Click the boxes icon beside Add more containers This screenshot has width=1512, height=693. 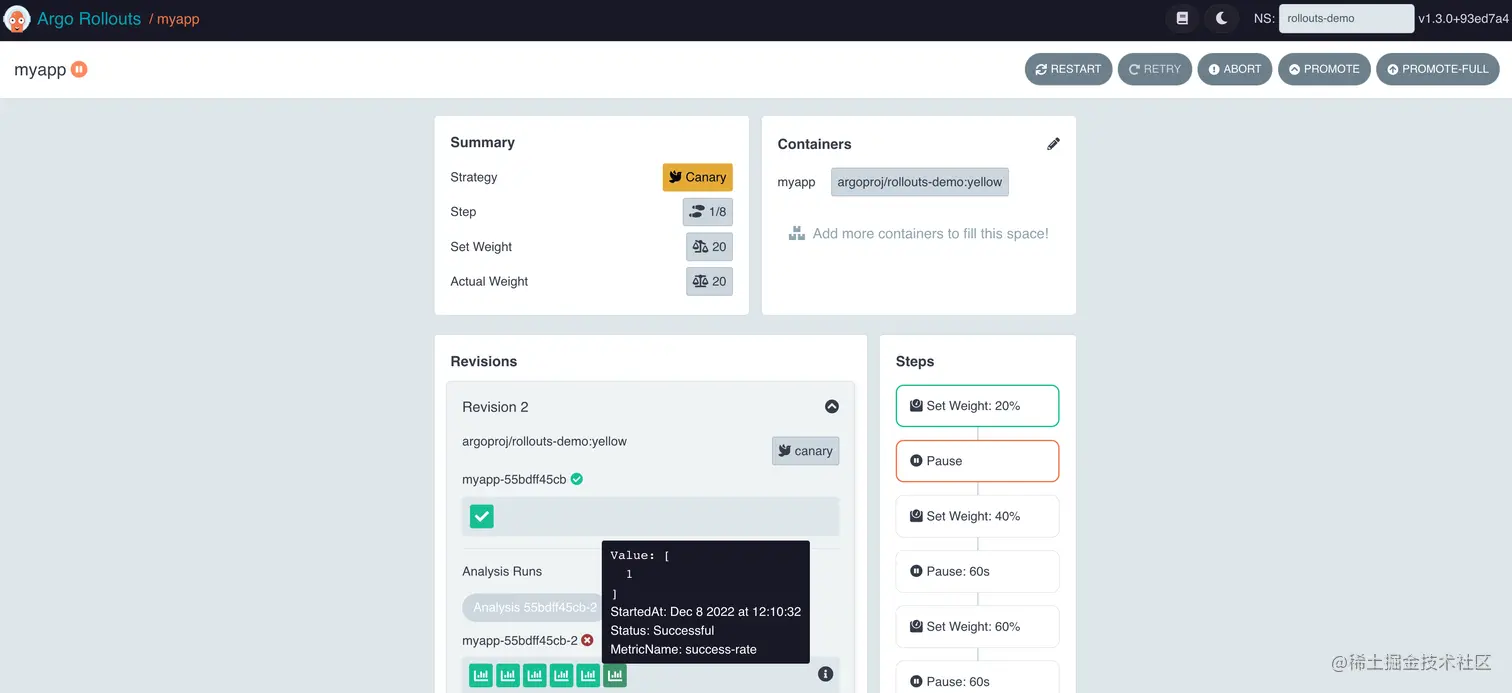pyautogui.click(x=797, y=234)
